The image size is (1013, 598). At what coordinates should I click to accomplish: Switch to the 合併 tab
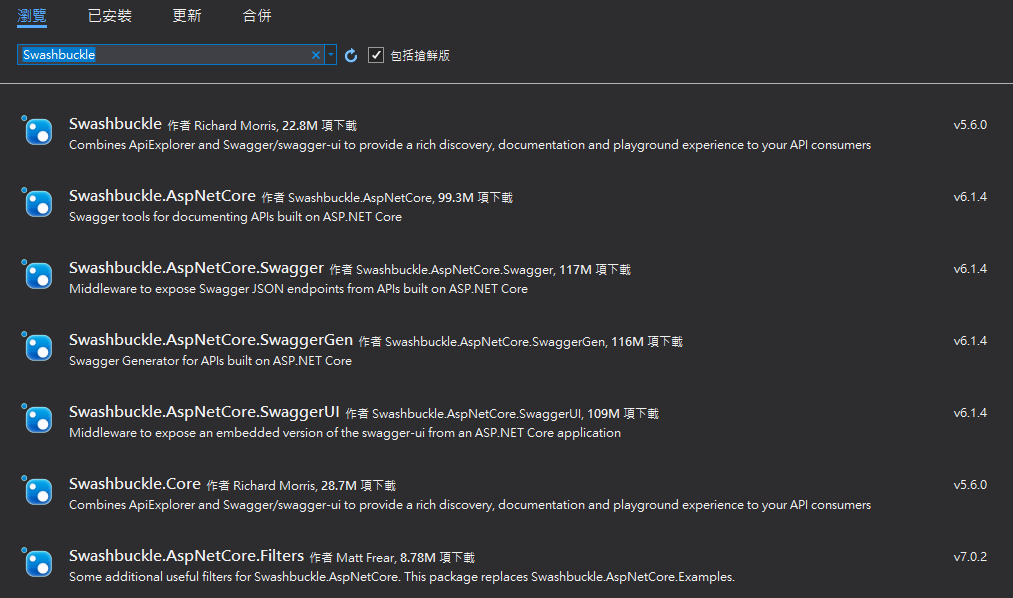[x=257, y=15]
